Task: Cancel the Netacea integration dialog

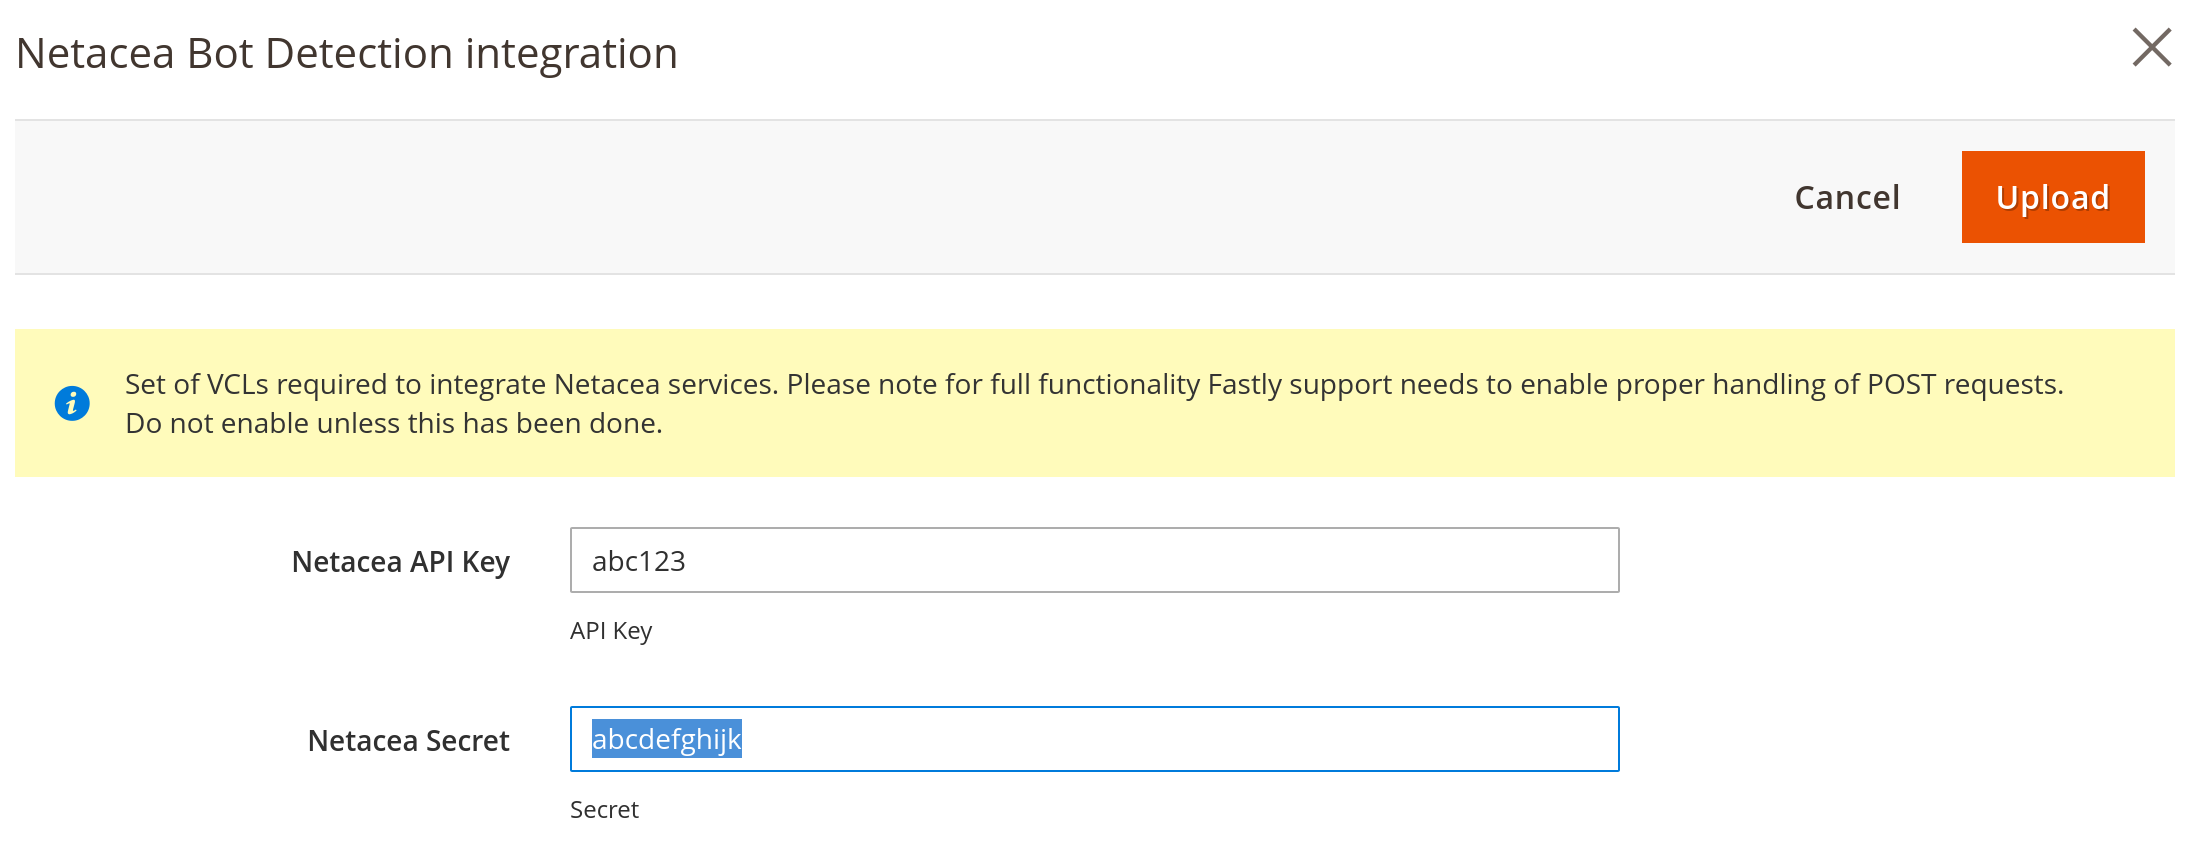Action: coord(1846,197)
